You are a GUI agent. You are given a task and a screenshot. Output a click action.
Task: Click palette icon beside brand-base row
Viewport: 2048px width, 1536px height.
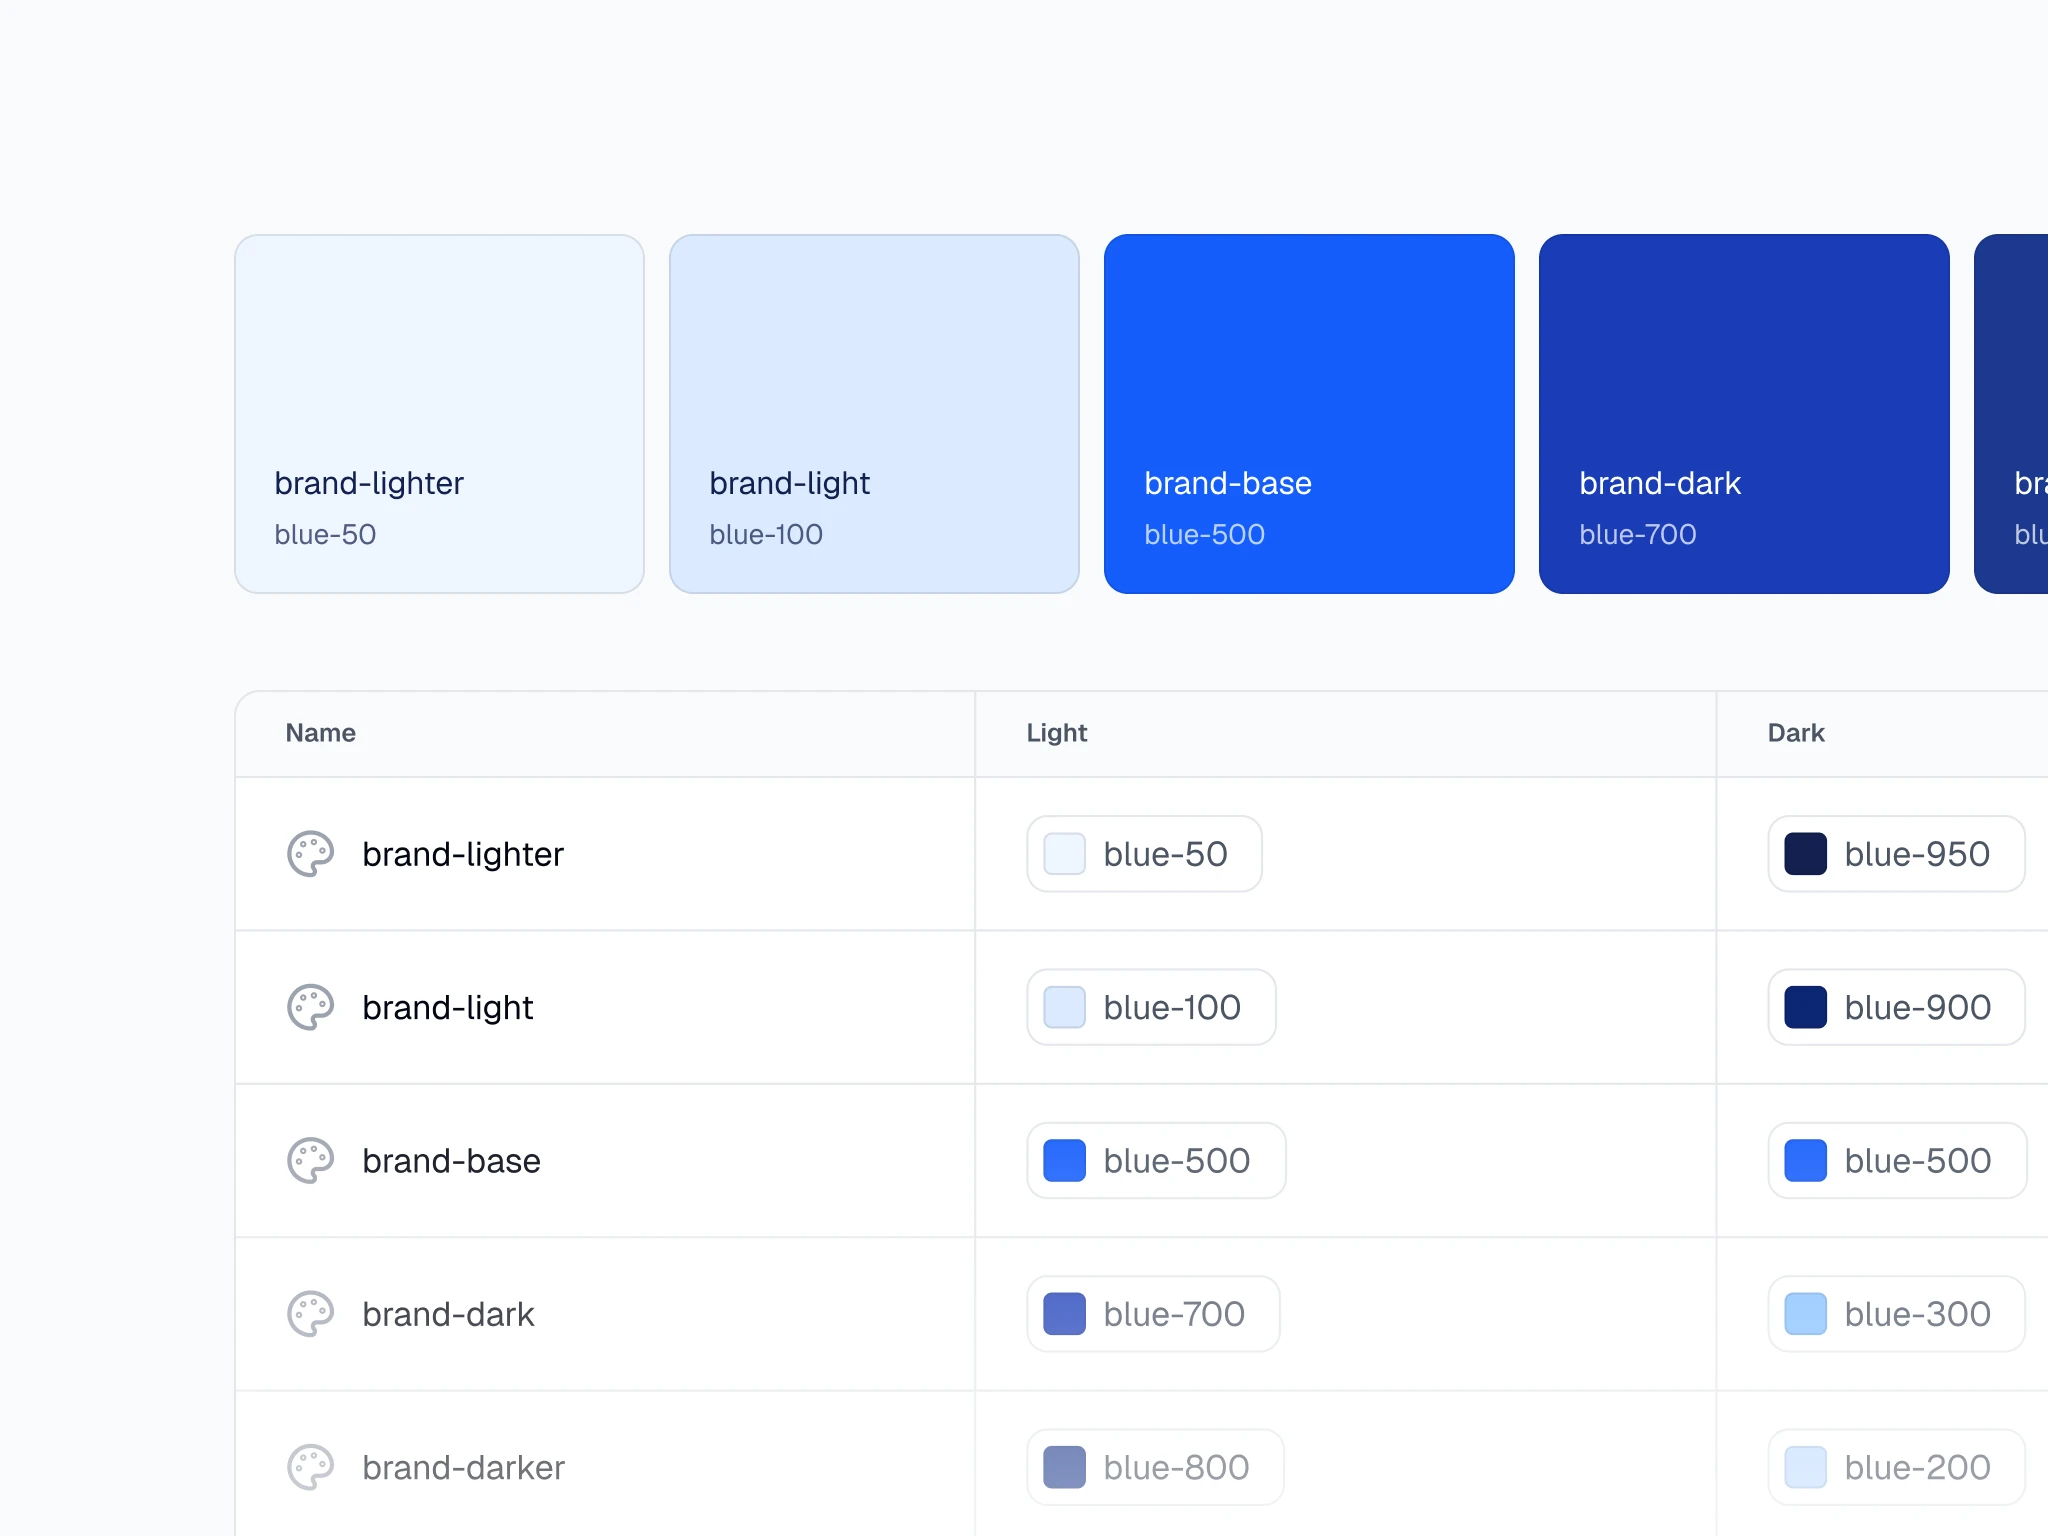pos(310,1160)
